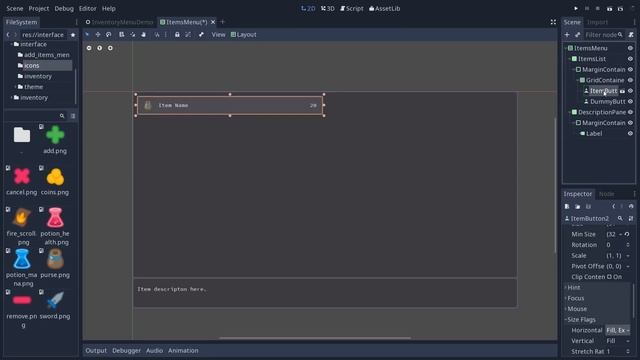Revert Min Size to default value
640x360 pixels.
(627, 234)
